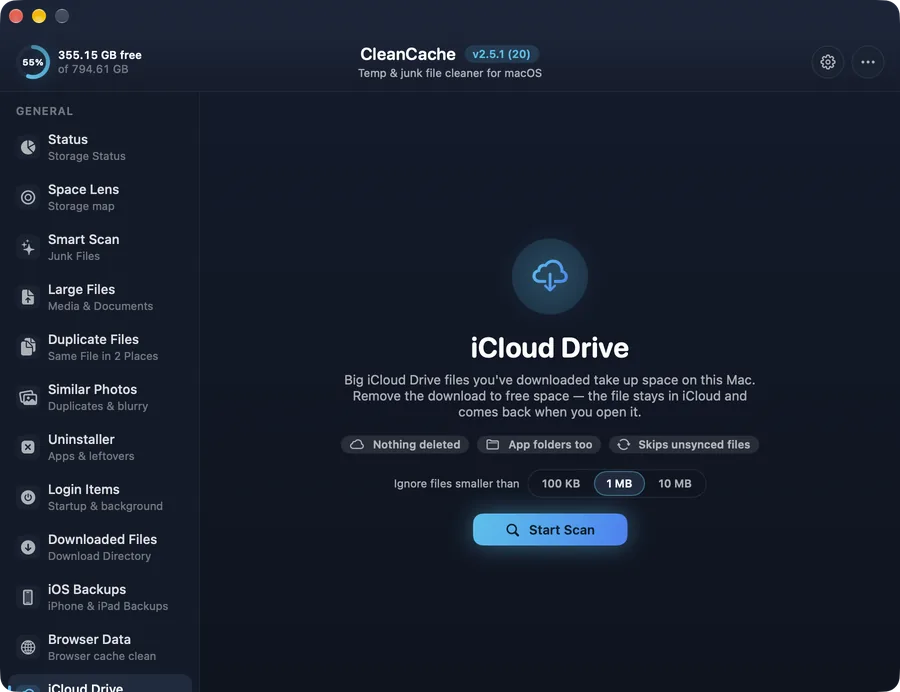900x692 pixels.
Task: Open the Uninstaller section
Action: pyautogui.click(x=100, y=447)
